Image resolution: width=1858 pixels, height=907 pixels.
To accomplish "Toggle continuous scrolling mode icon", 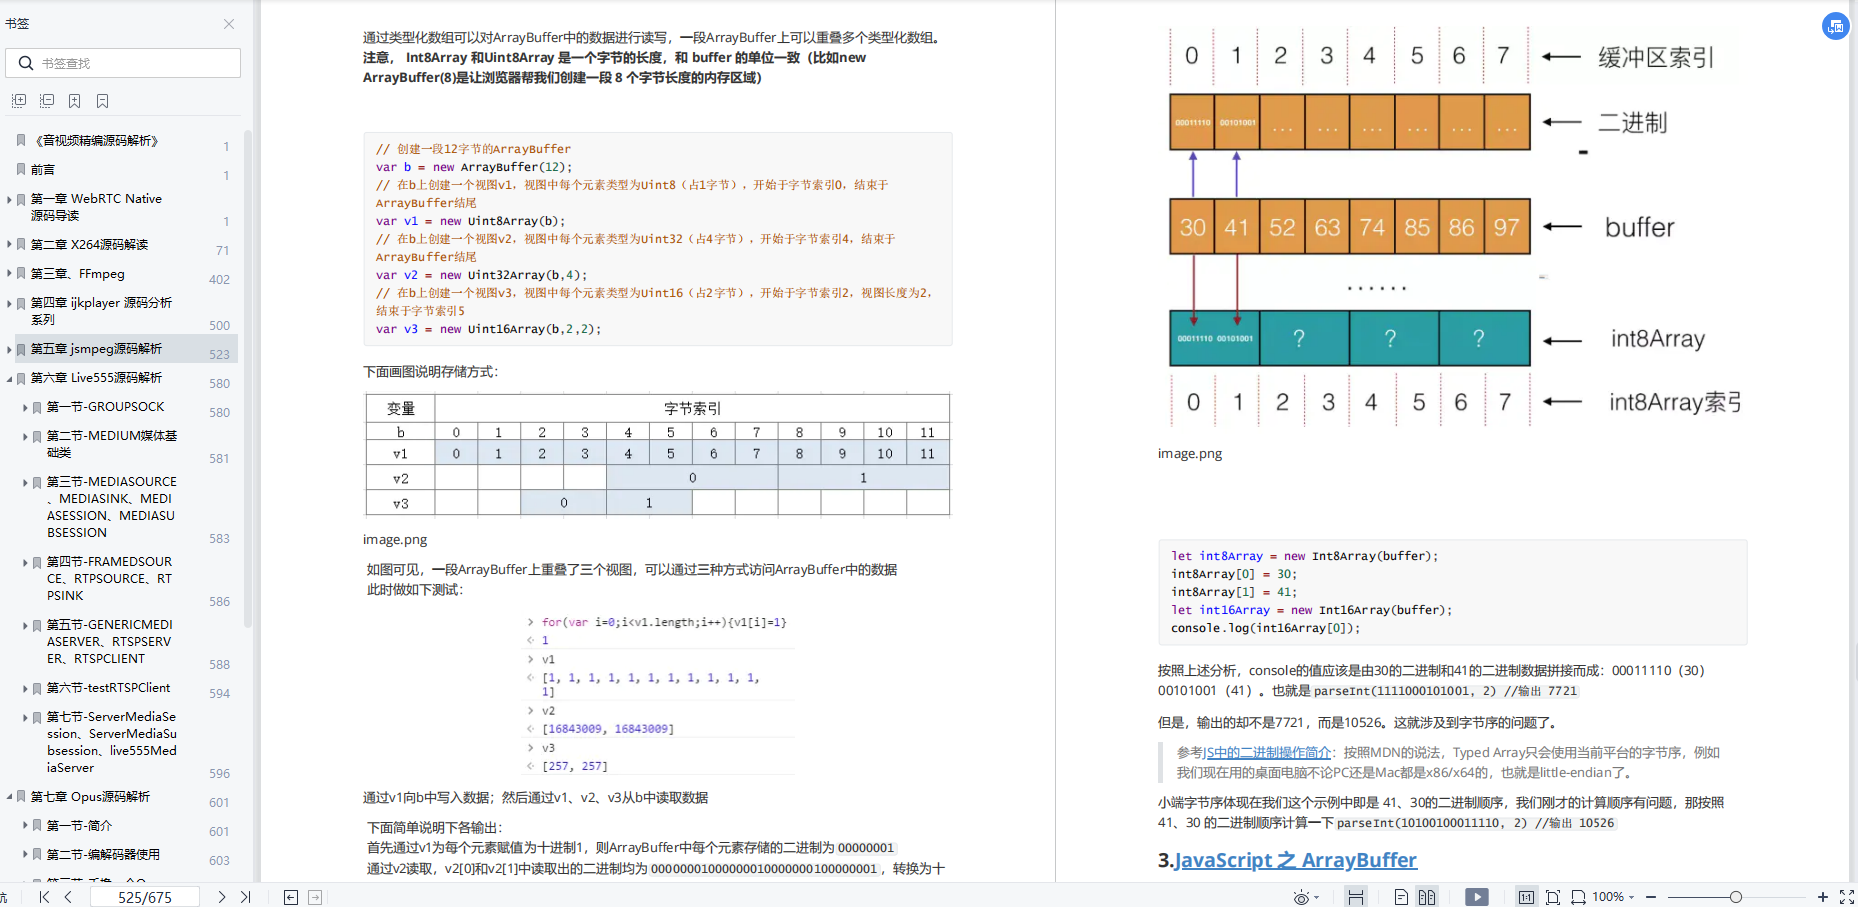I will (x=1356, y=897).
